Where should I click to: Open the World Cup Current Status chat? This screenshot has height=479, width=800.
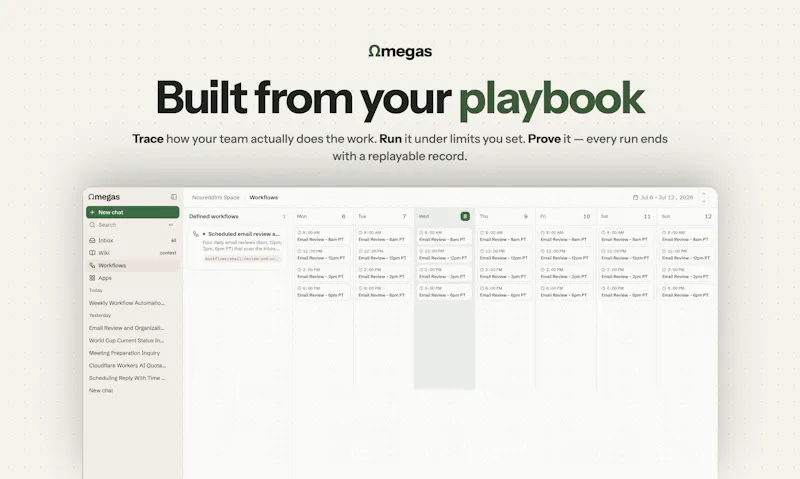(127, 340)
